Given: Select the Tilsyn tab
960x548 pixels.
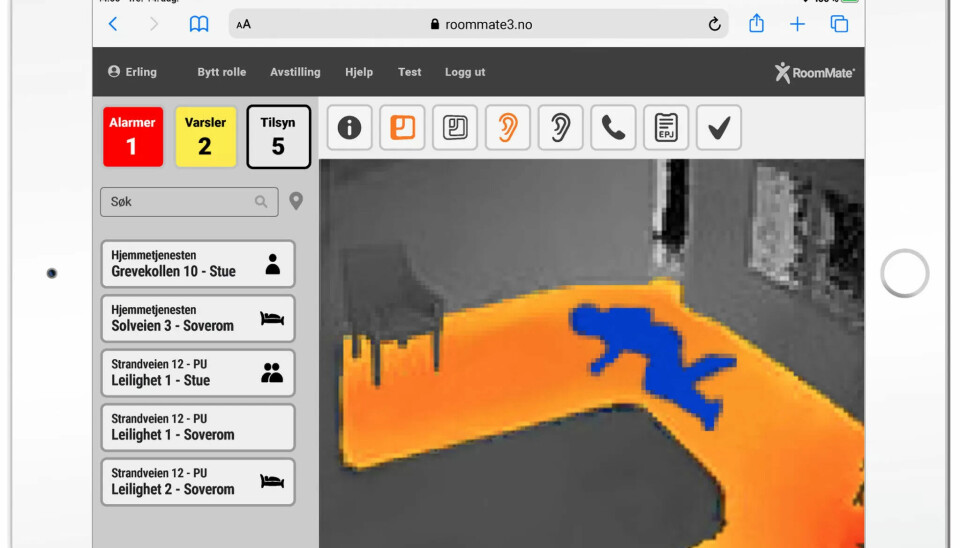Looking at the screenshot, I should (278, 137).
